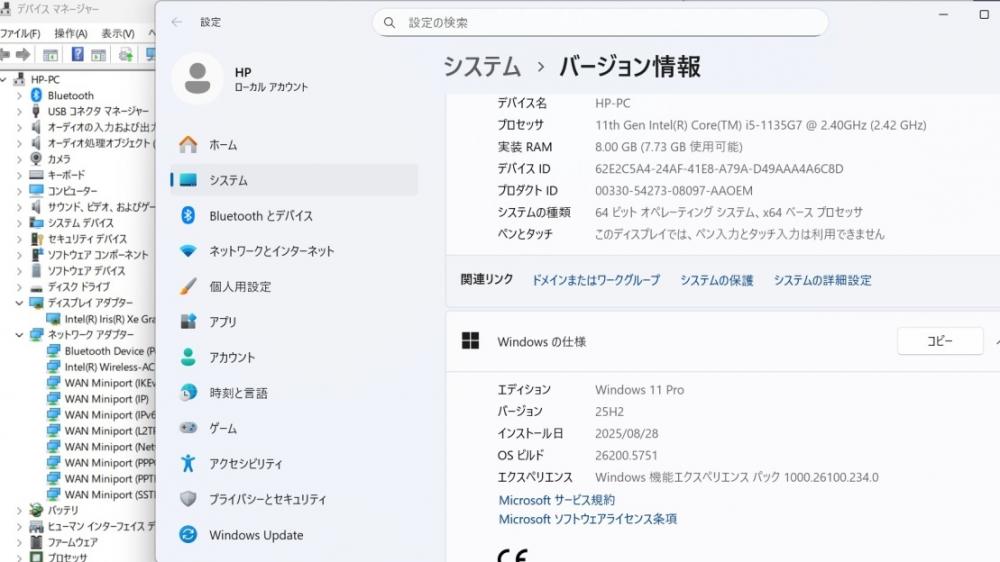Click scan for hardware changes toolbar icon
This screenshot has height=562, width=1000.
point(126,55)
